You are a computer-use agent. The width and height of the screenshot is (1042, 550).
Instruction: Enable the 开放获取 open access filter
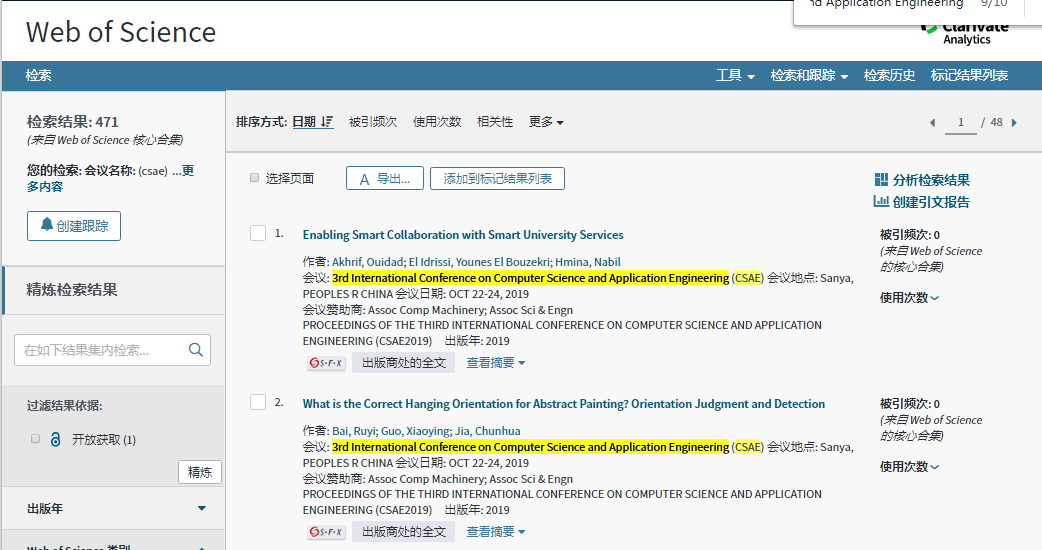(36, 439)
